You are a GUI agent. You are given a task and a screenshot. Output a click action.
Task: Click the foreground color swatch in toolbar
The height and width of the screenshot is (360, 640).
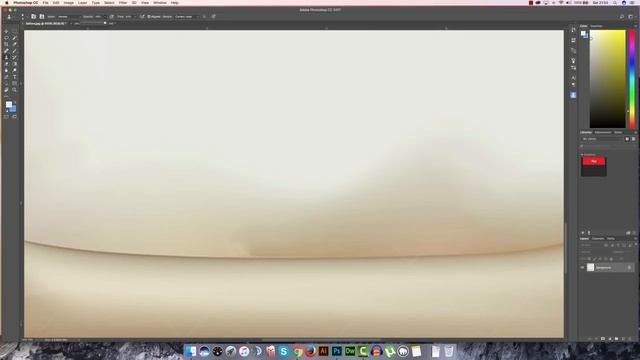[x=9, y=104]
